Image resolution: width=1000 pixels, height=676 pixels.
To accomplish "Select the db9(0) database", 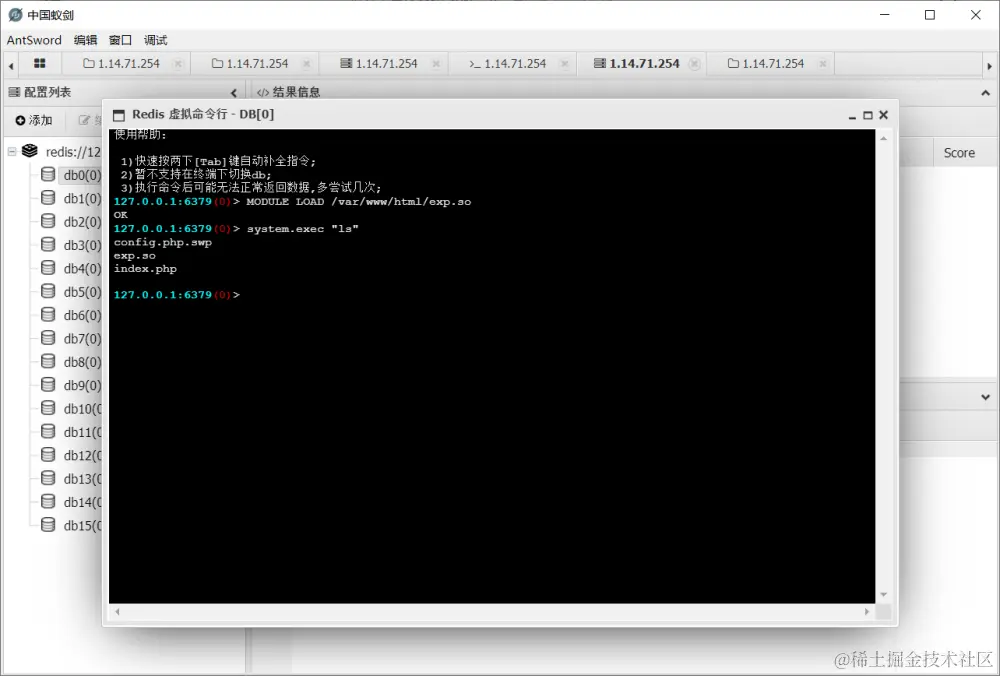I will click(x=82, y=386).
